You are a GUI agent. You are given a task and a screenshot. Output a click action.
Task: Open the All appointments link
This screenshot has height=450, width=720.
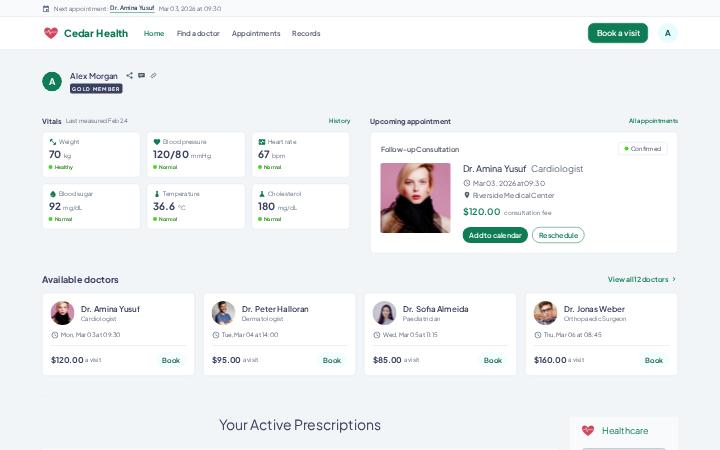[x=653, y=121]
